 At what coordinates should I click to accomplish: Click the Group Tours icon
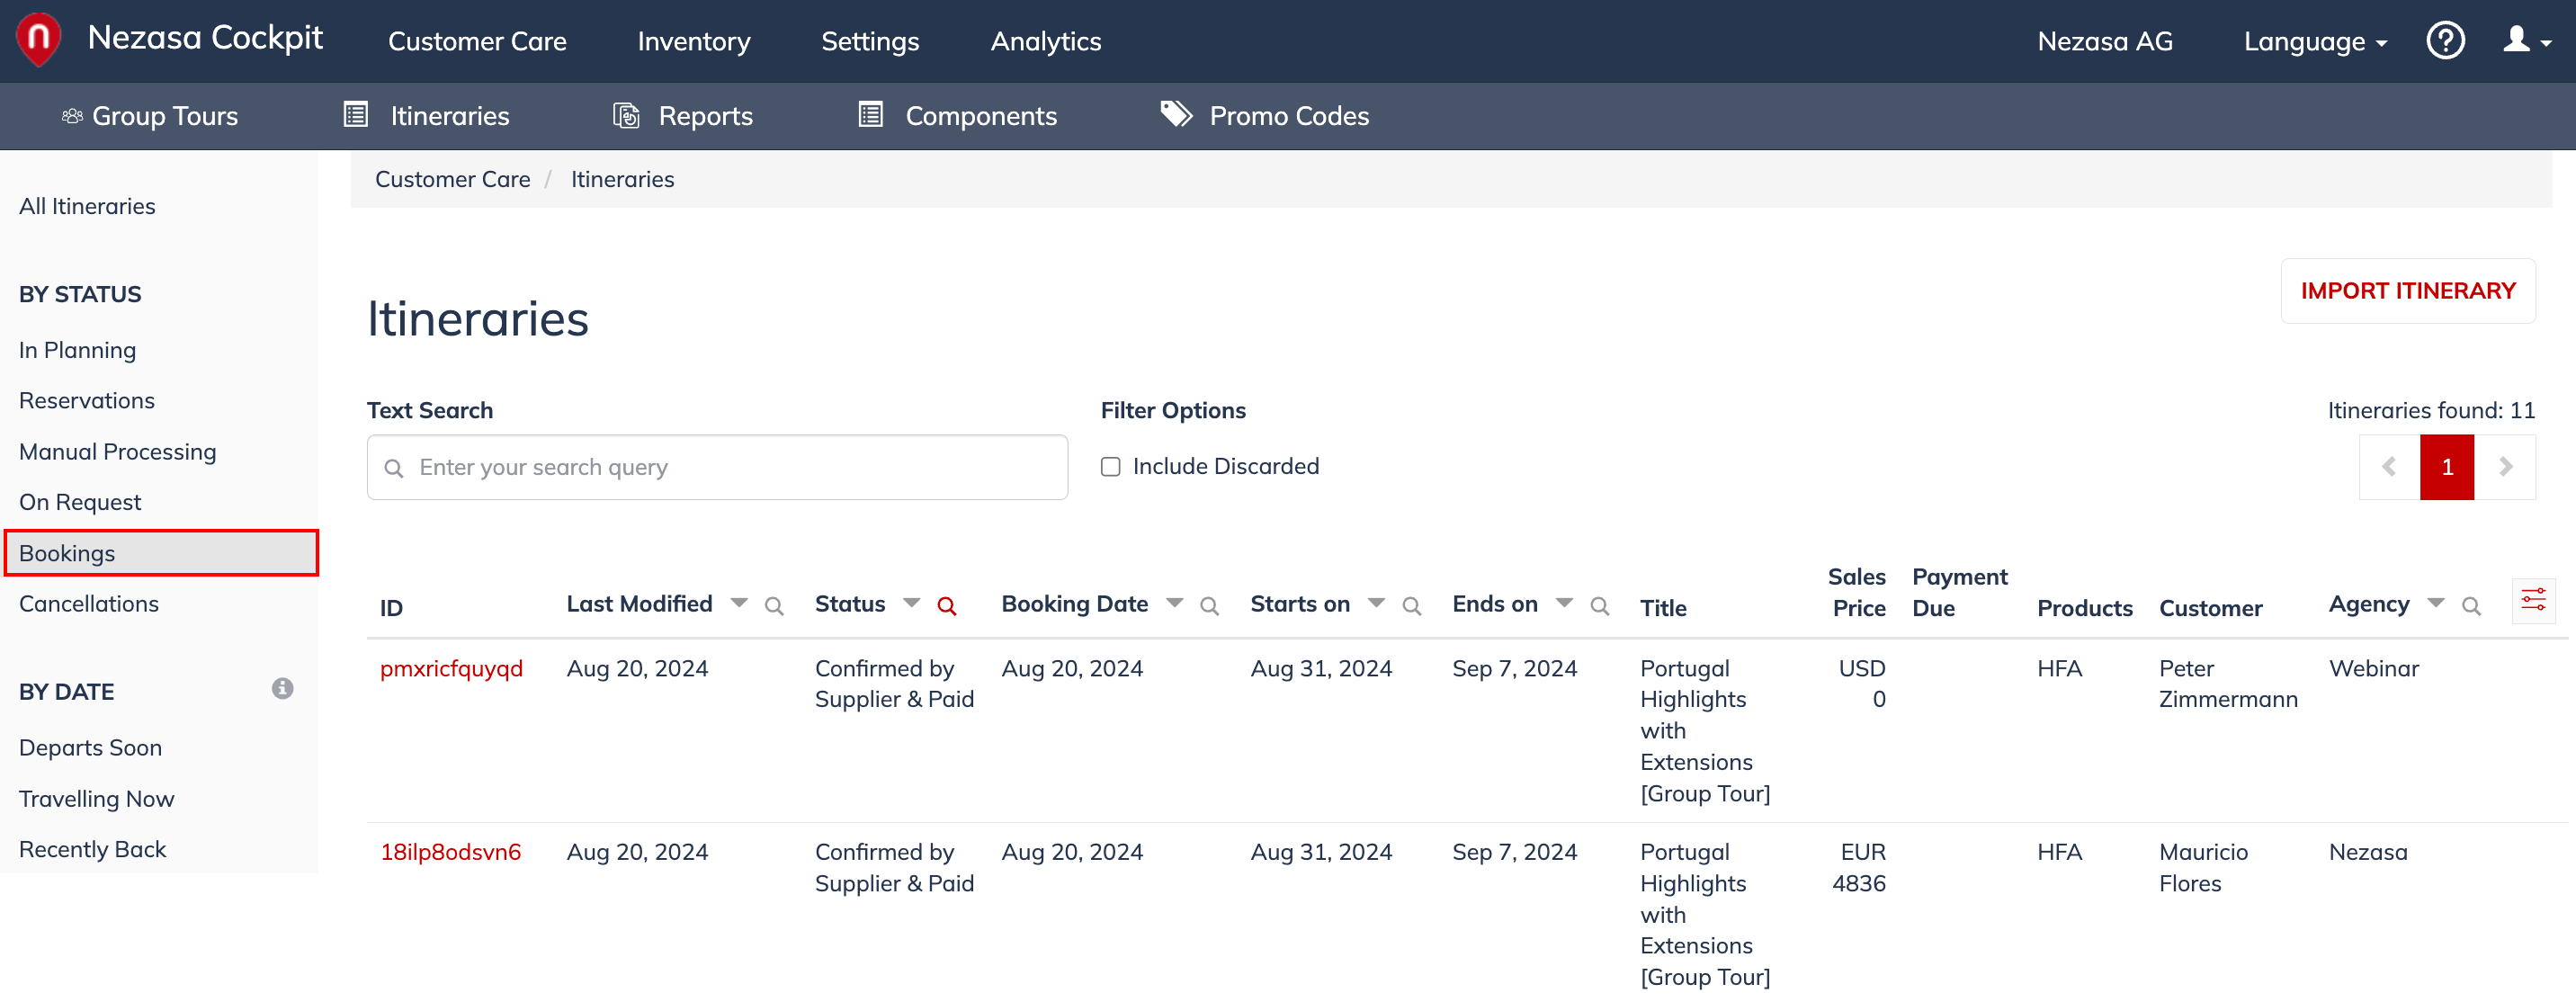72,116
